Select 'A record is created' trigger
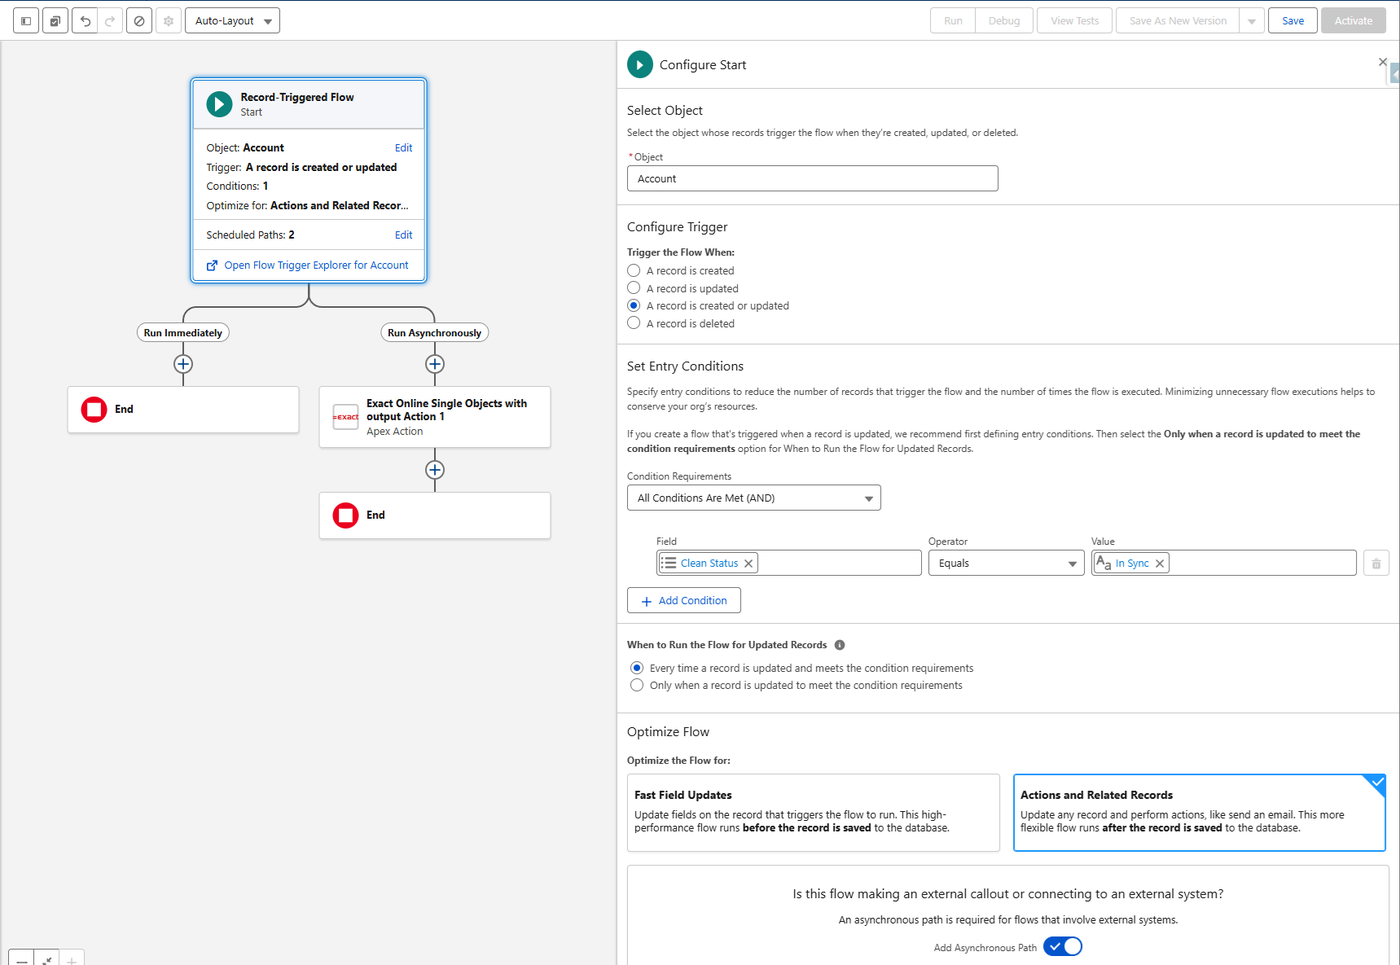This screenshot has height=965, width=1400. pyautogui.click(x=634, y=271)
